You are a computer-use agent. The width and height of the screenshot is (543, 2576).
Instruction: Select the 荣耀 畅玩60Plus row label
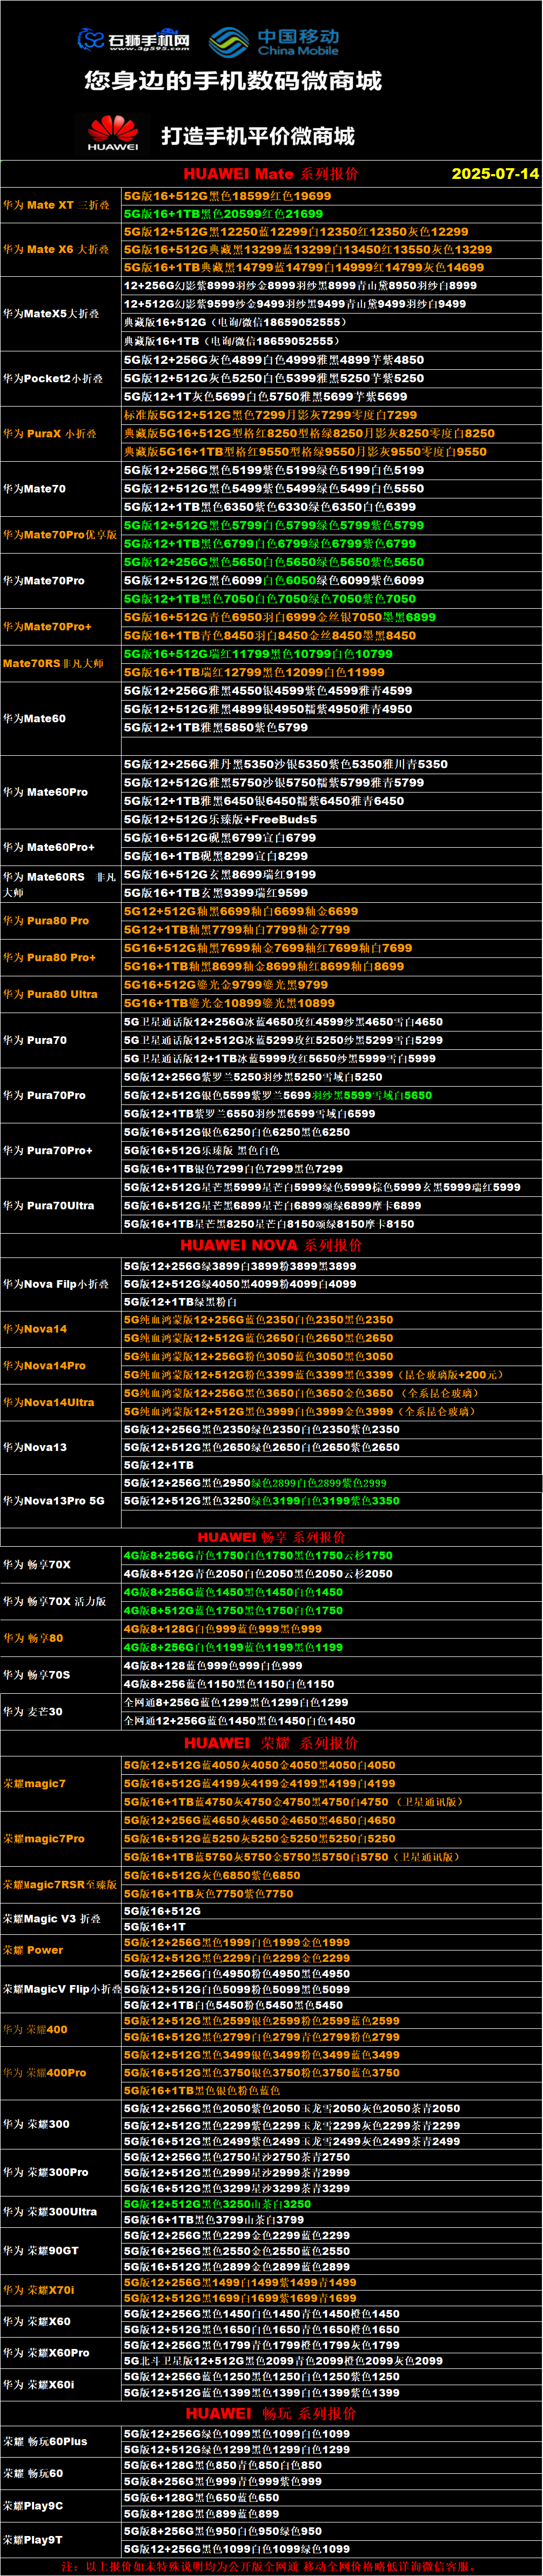point(45,2442)
